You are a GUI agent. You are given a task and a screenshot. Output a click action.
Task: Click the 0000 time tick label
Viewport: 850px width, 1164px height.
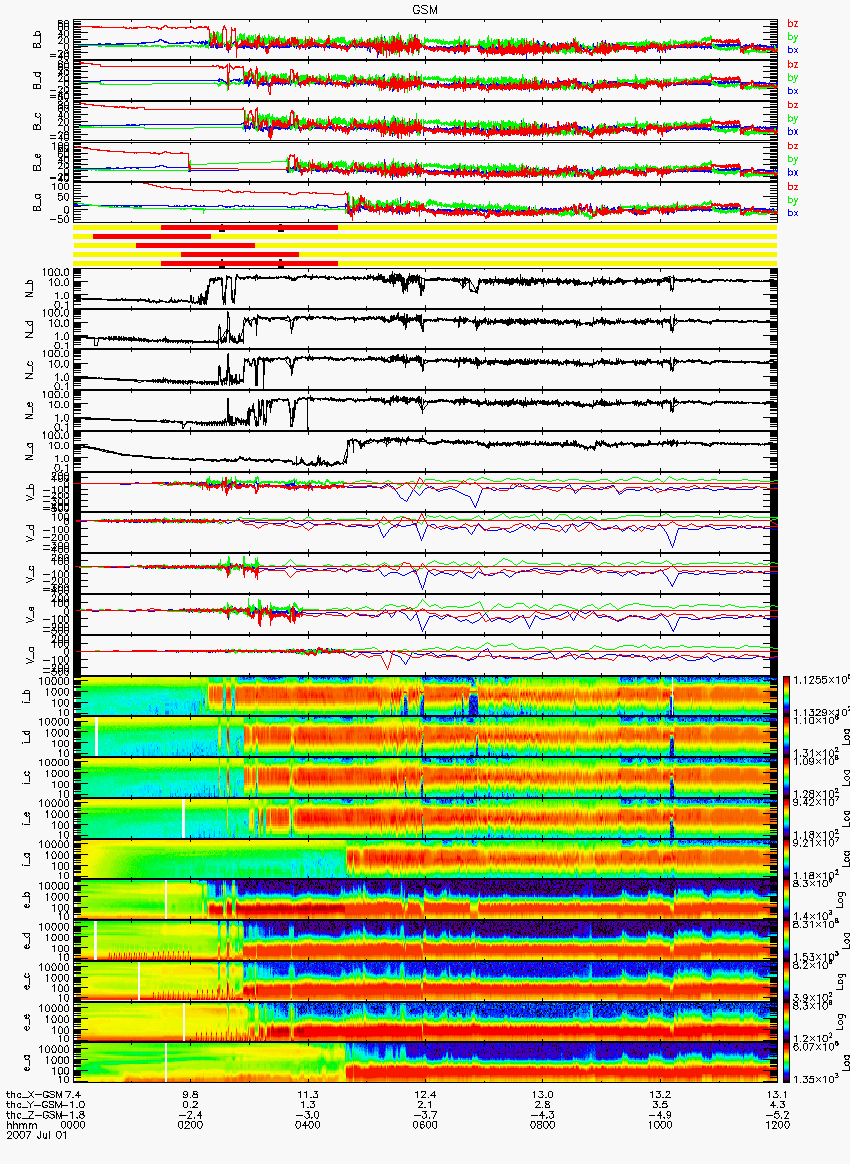73,1125
